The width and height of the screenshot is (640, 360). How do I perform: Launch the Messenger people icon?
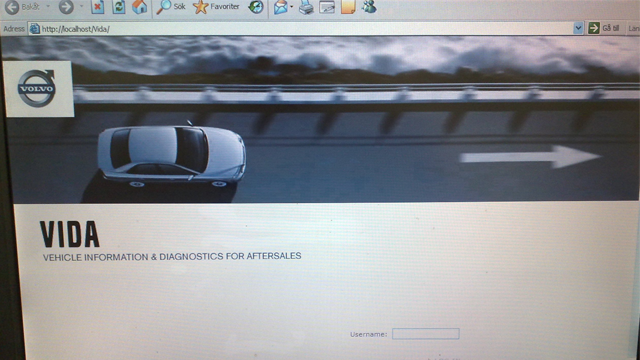(x=369, y=7)
